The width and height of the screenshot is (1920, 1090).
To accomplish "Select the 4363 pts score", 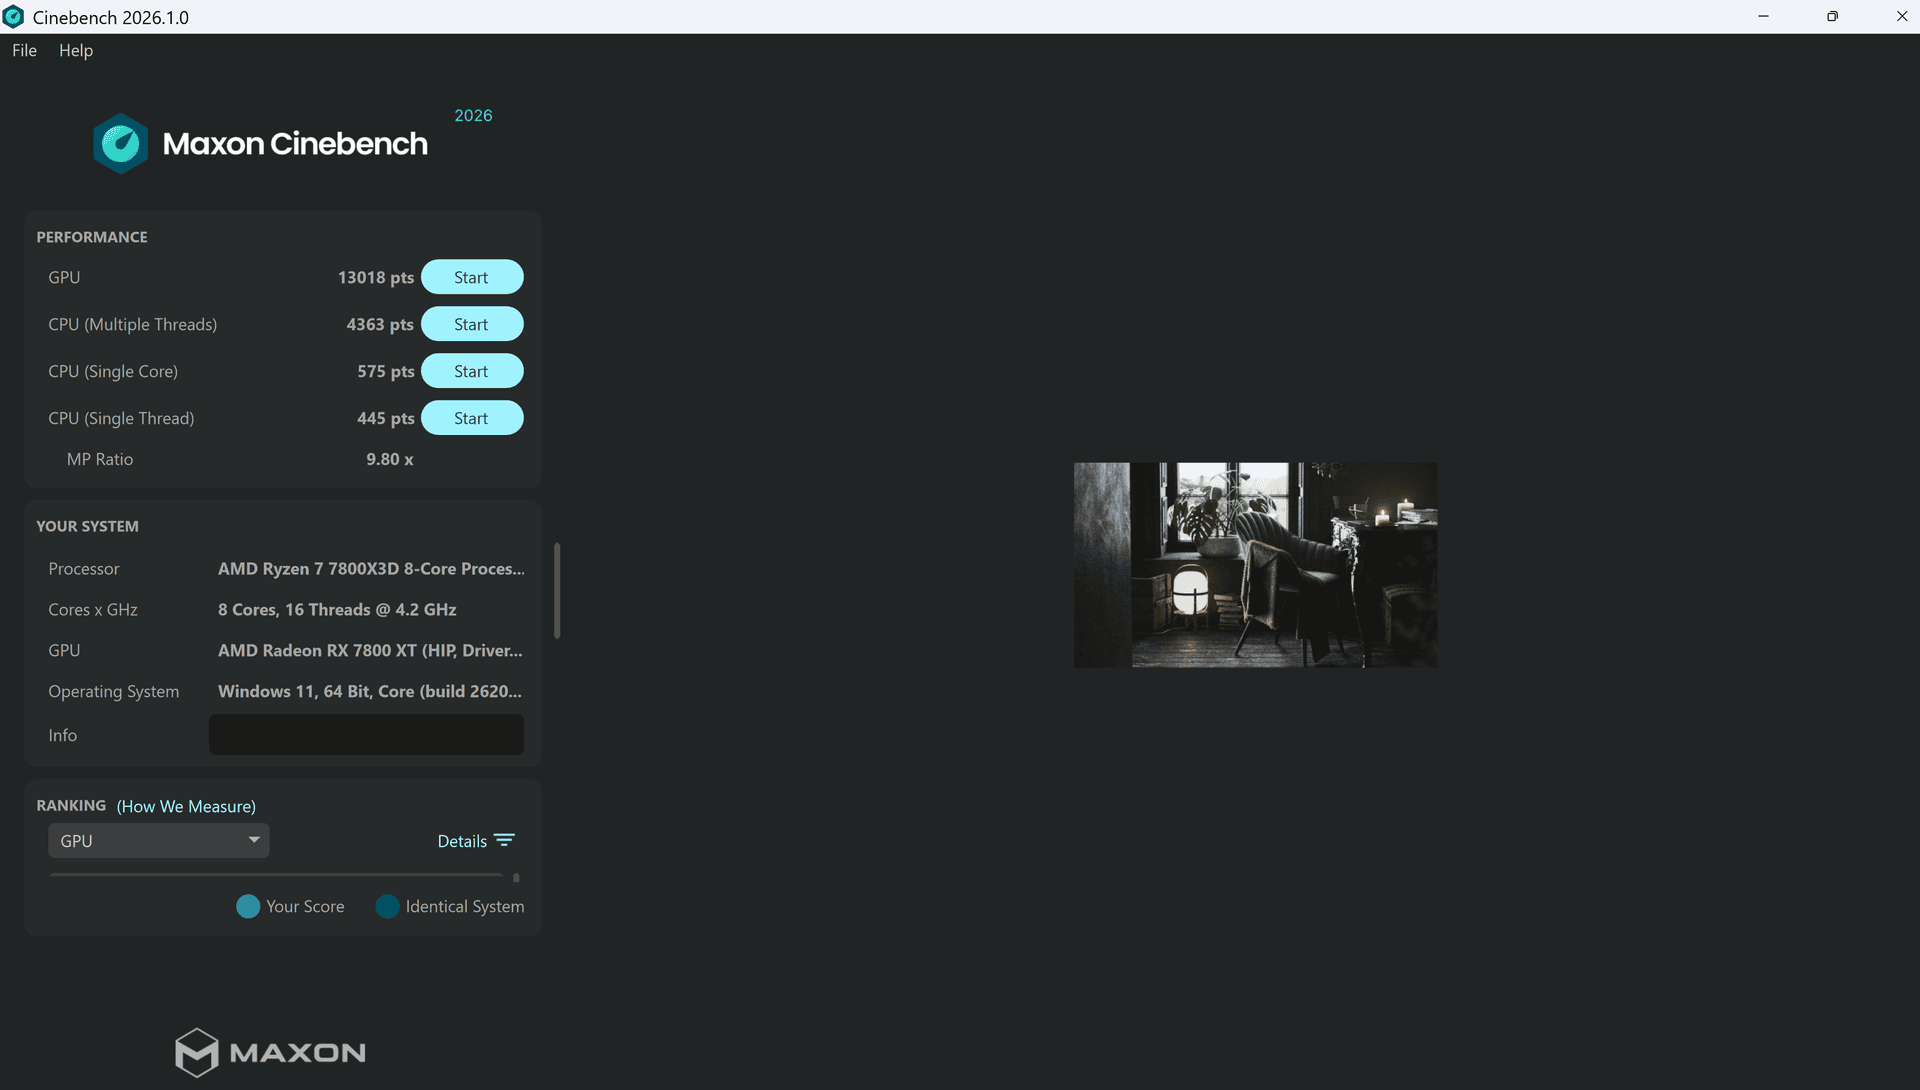I will (x=380, y=325).
